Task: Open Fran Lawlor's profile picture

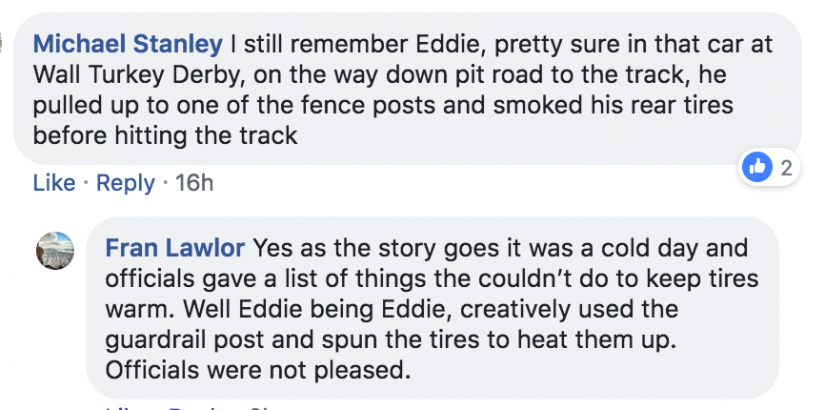Action: [55, 251]
